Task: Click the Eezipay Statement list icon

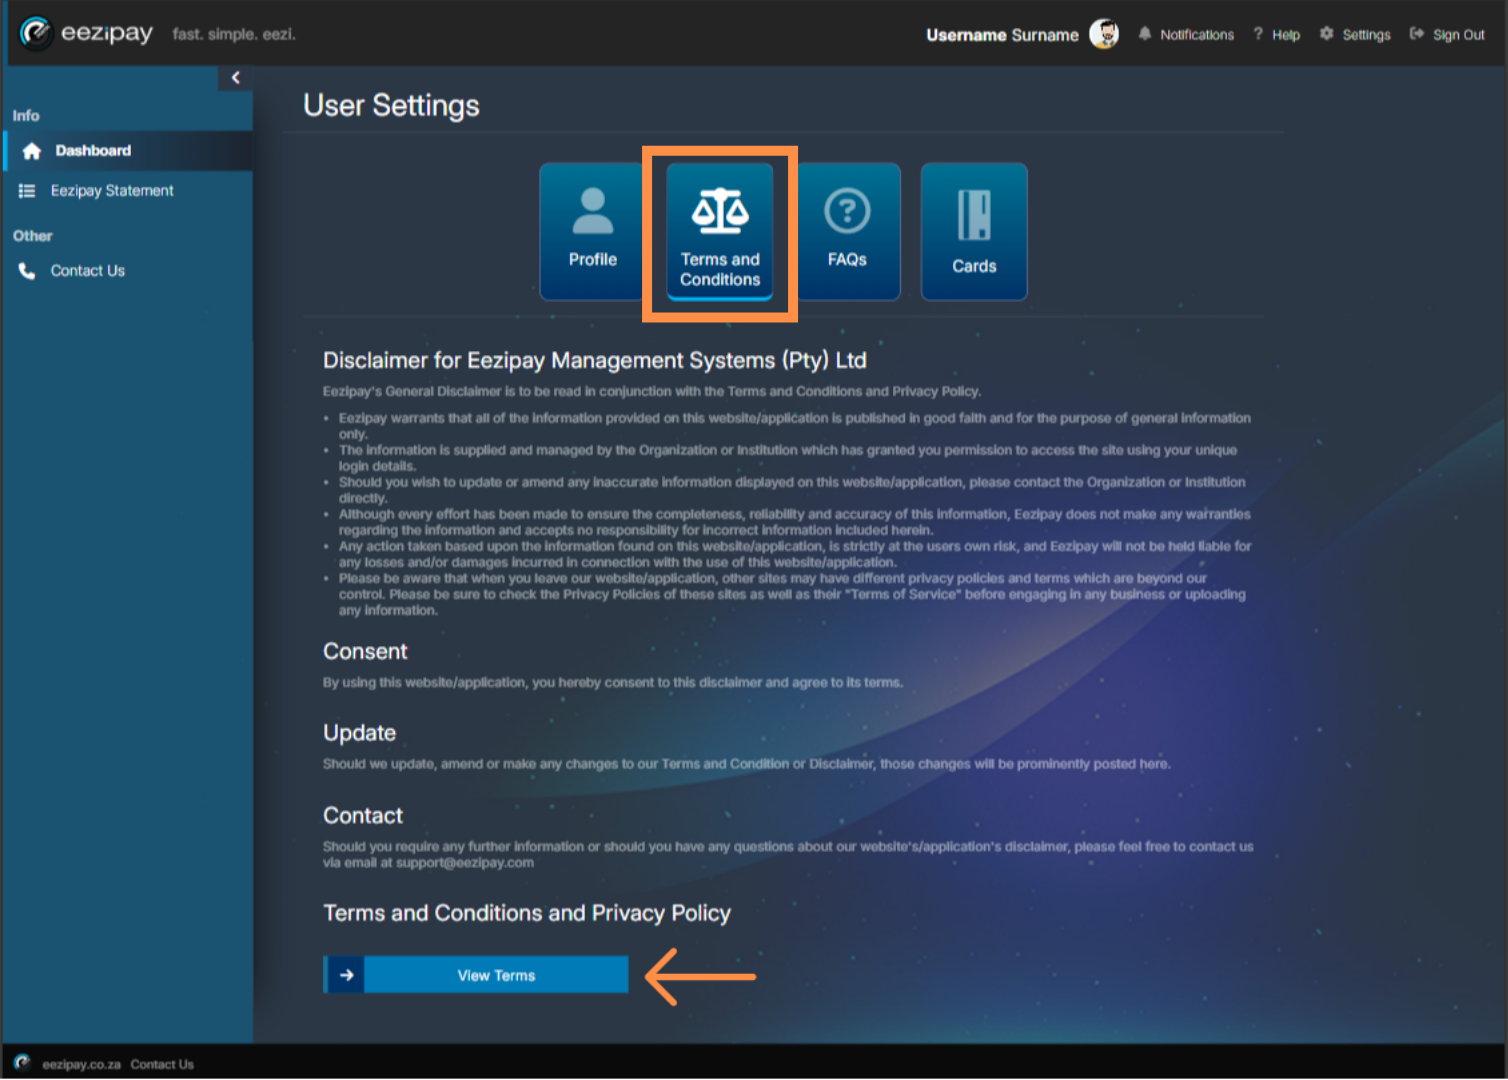Action: coord(27,191)
